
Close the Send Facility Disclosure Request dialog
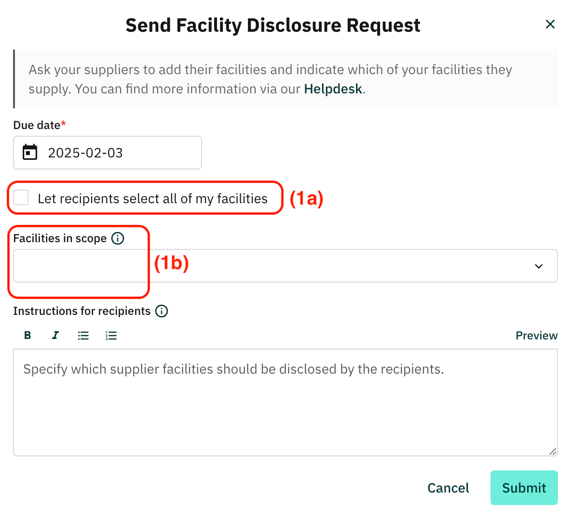point(550,24)
